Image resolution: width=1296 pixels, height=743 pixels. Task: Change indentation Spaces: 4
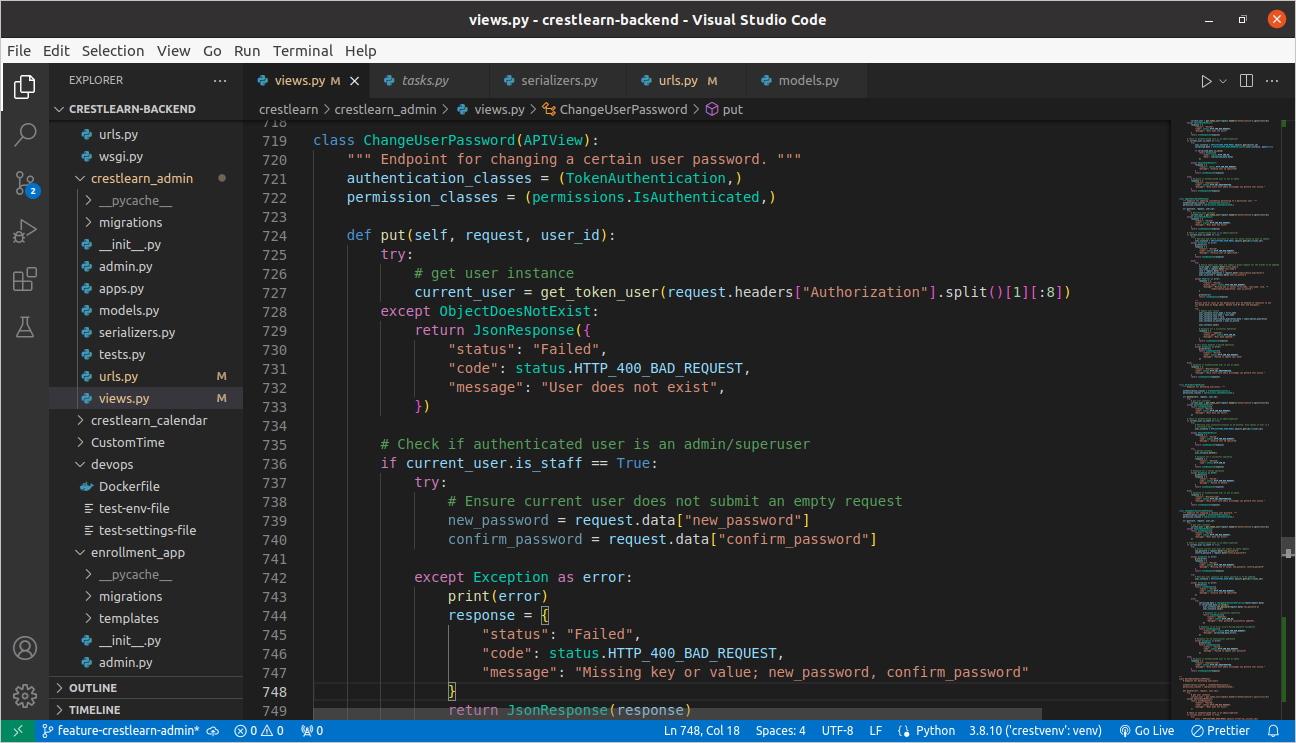780,731
